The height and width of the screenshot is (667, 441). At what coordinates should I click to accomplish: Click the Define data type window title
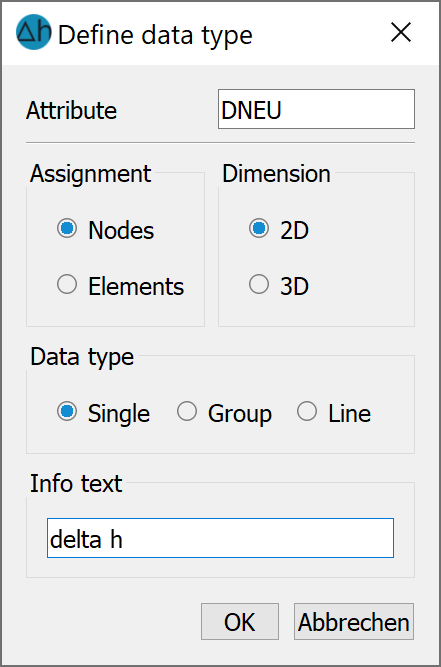(155, 35)
